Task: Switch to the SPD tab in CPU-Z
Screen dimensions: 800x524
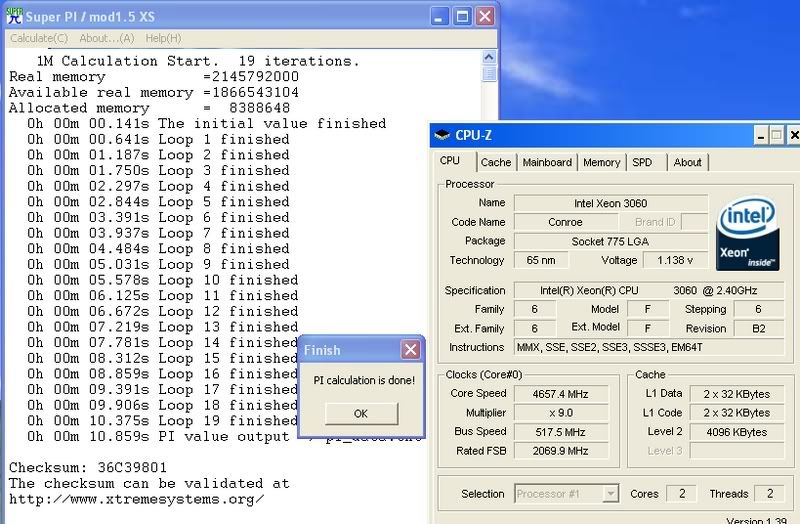Action: (x=642, y=162)
